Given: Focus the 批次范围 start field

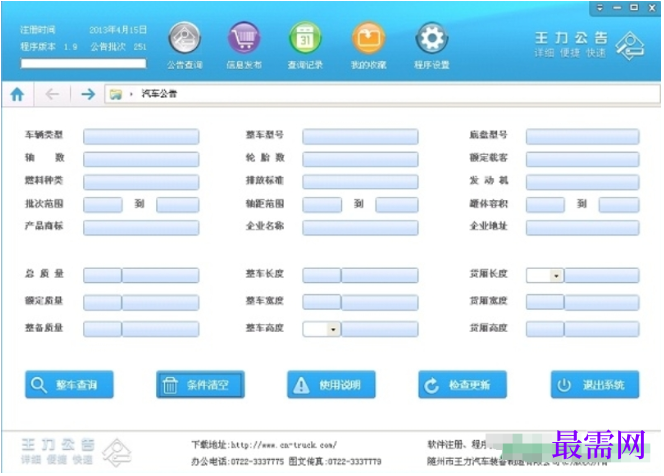Looking at the screenshot, I should (x=103, y=205).
